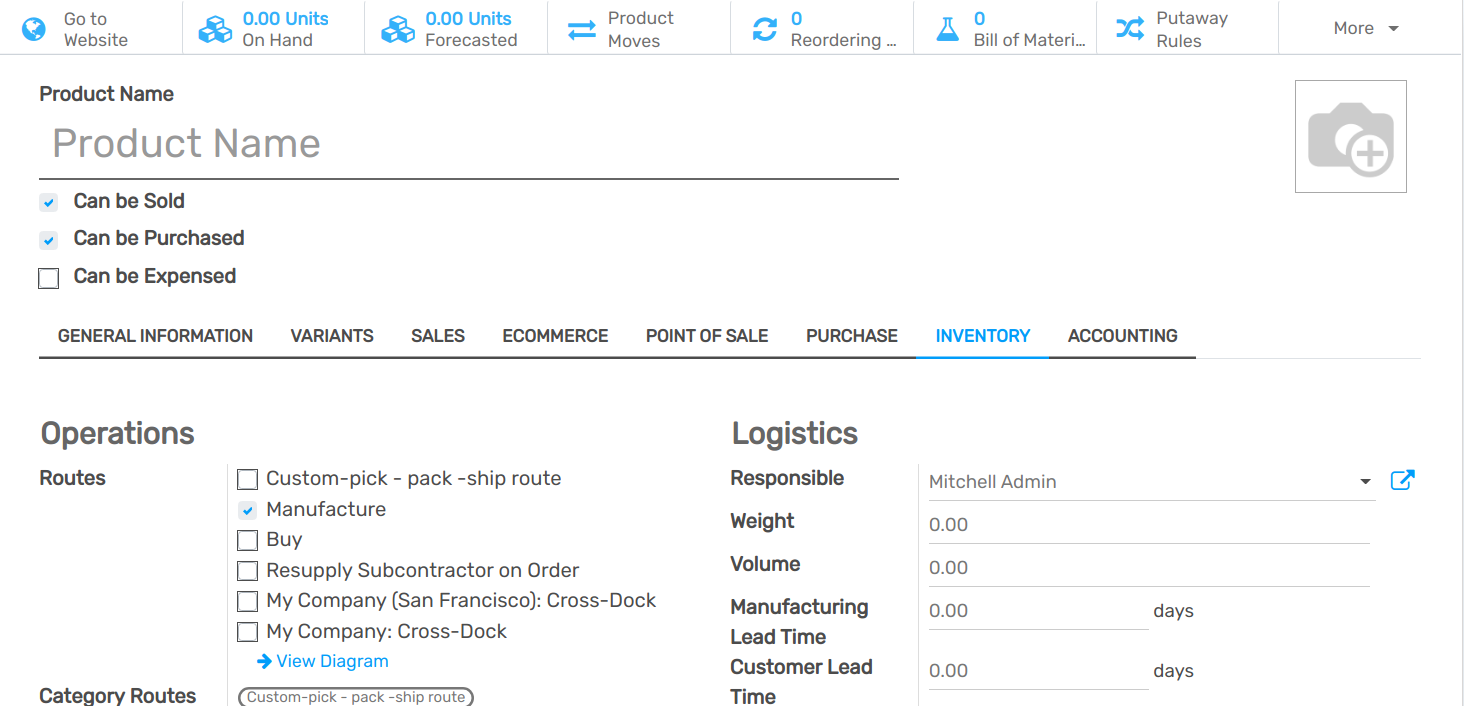Open Bill of Materials flask icon
The width and height of the screenshot is (1464, 706).
pyautogui.click(x=947, y=29)
